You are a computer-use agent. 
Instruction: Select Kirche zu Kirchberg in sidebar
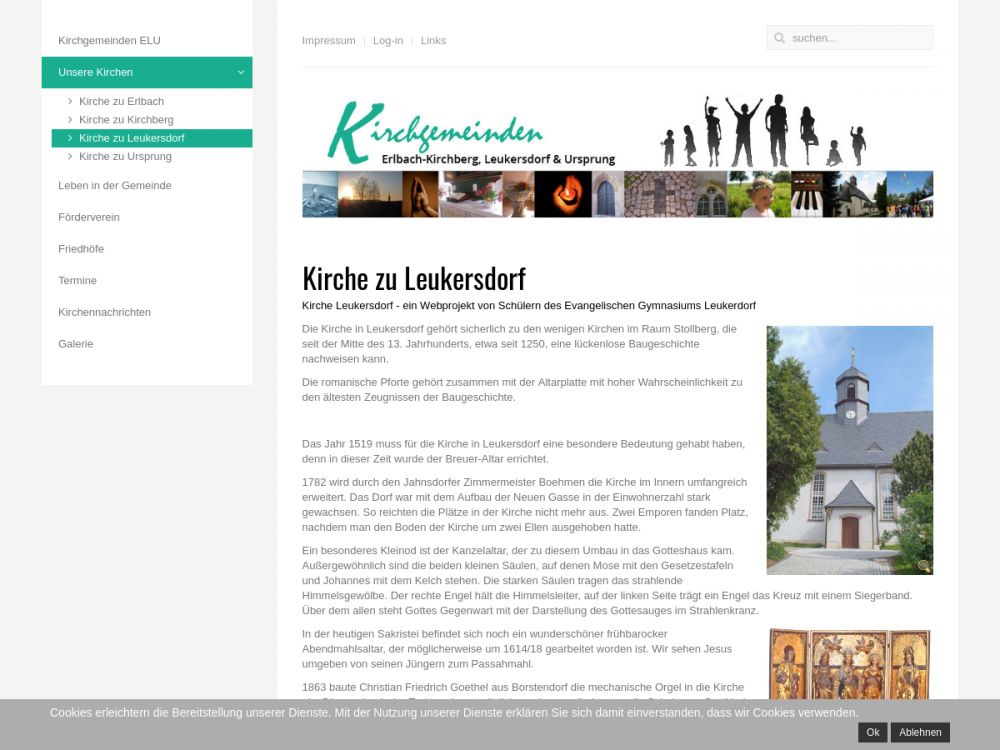coord(126,120)
